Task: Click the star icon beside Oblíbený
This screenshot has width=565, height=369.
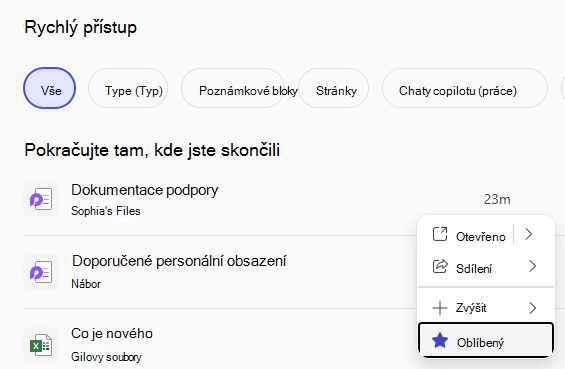Action: 440,341
